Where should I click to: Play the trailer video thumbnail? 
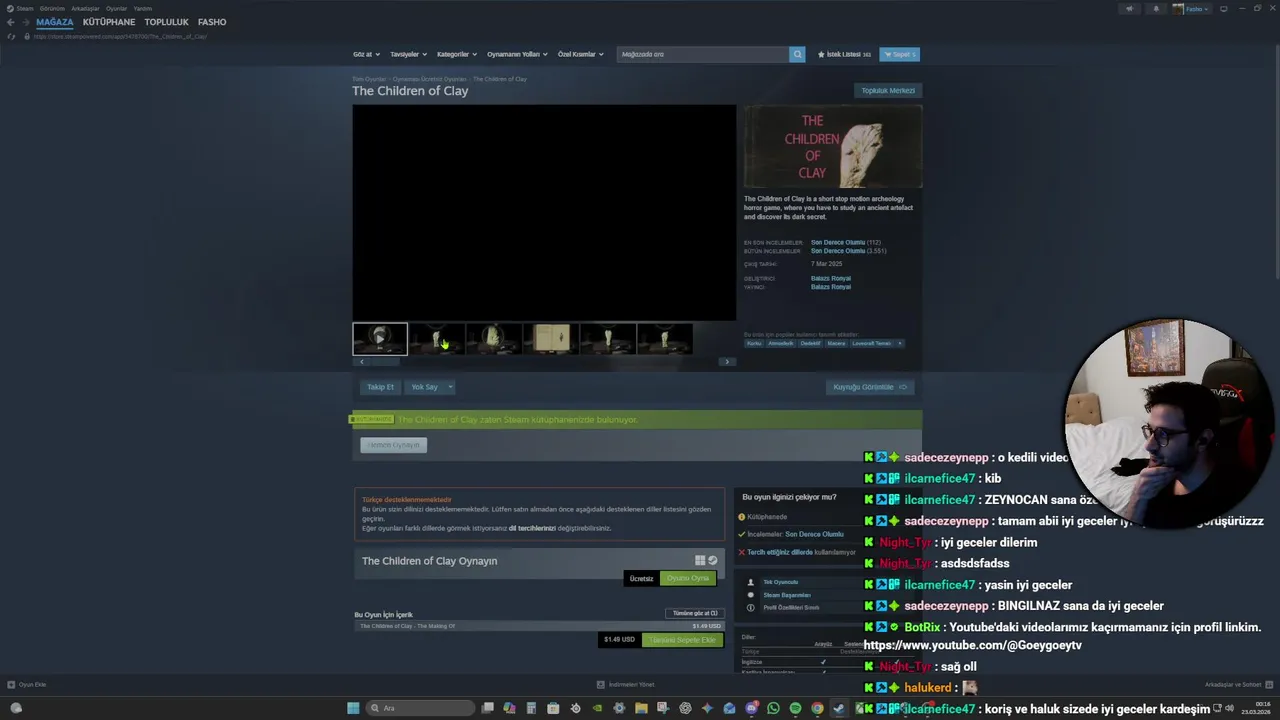click(380, 339)
